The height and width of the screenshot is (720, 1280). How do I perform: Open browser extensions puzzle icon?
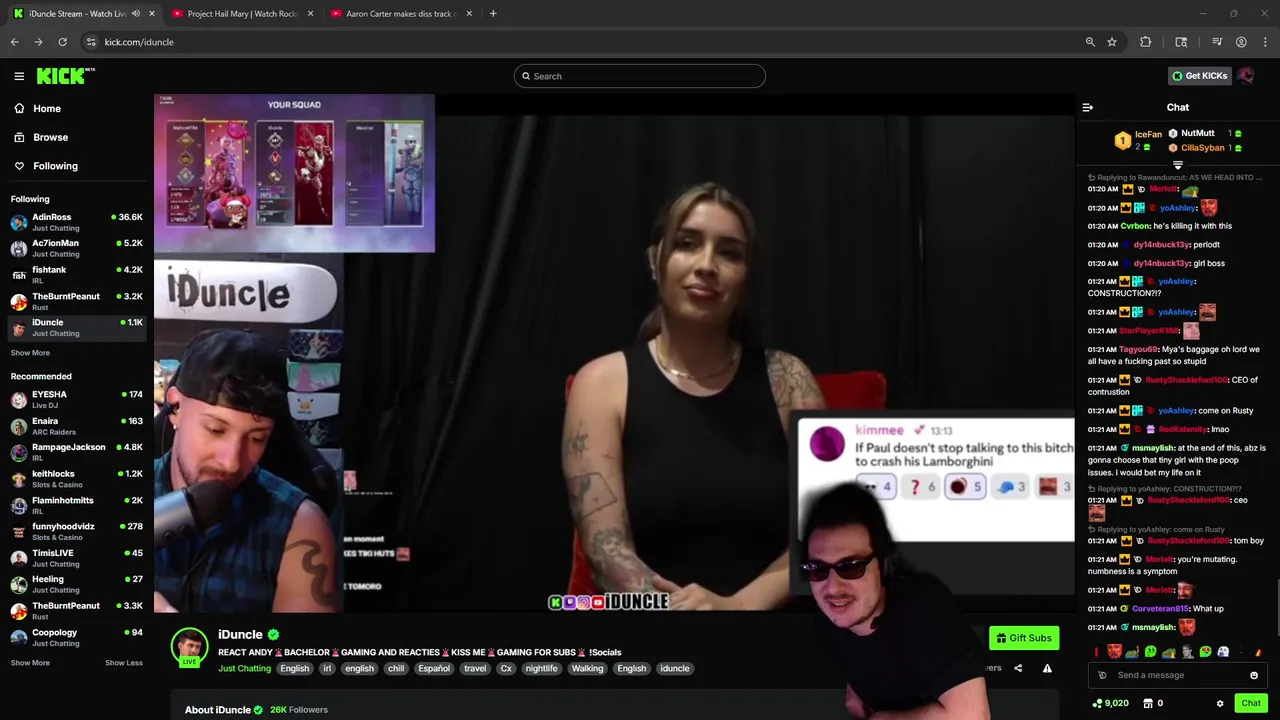click(x=1146, y=42)
